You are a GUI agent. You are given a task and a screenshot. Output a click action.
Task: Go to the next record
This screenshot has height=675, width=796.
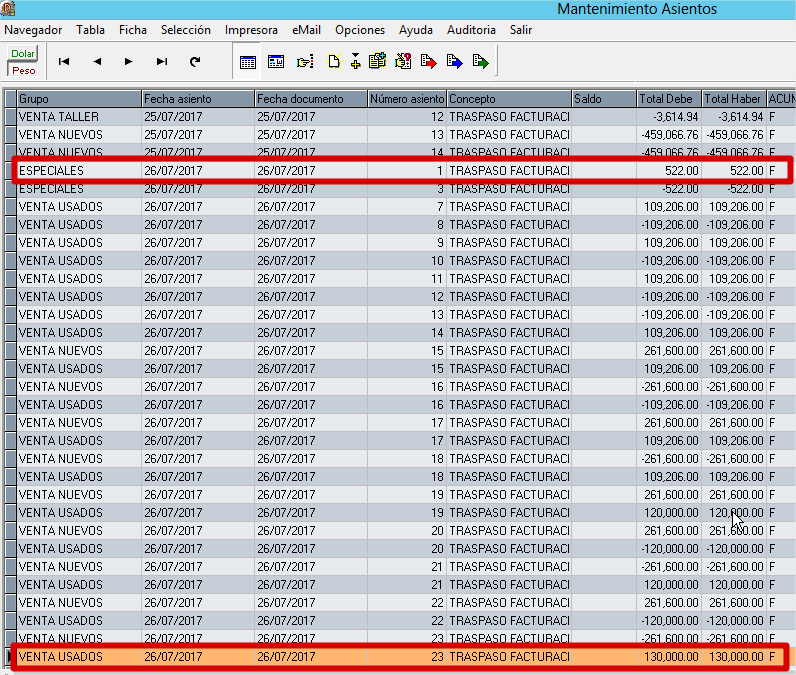pyautogui.click(x=128, y=61)
